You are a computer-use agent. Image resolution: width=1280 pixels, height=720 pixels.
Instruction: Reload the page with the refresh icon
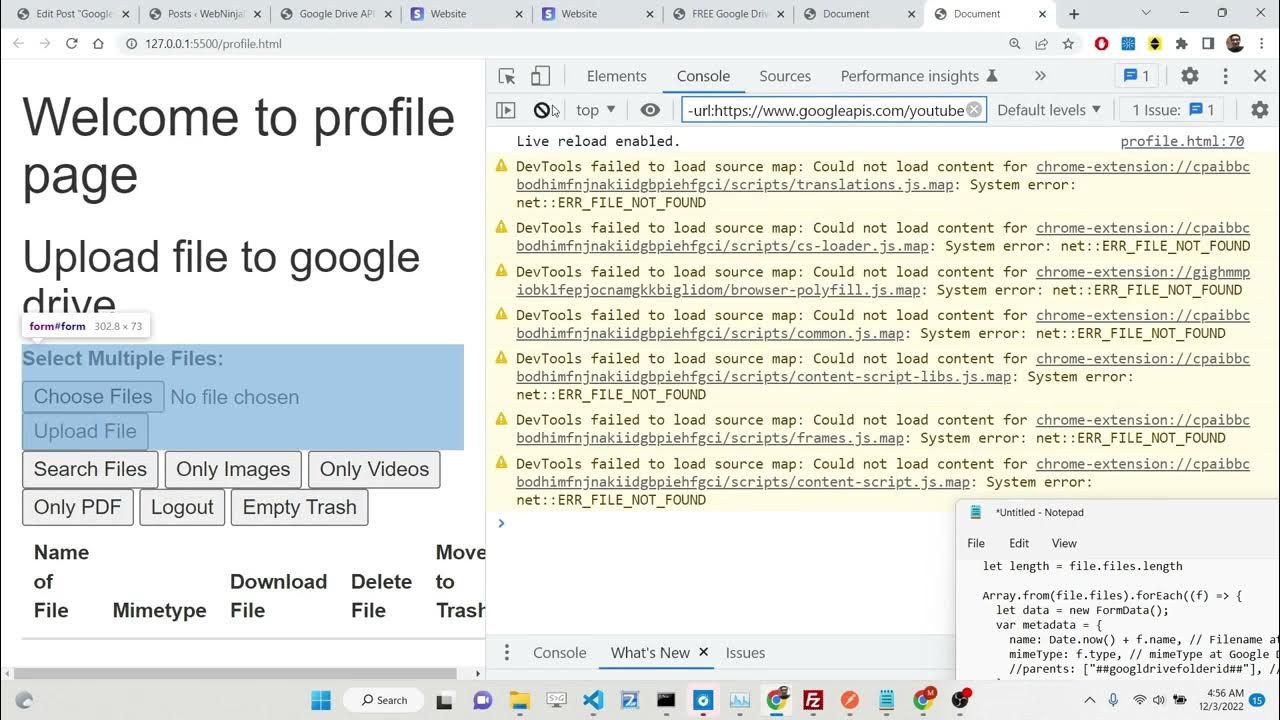coord(72,44)
